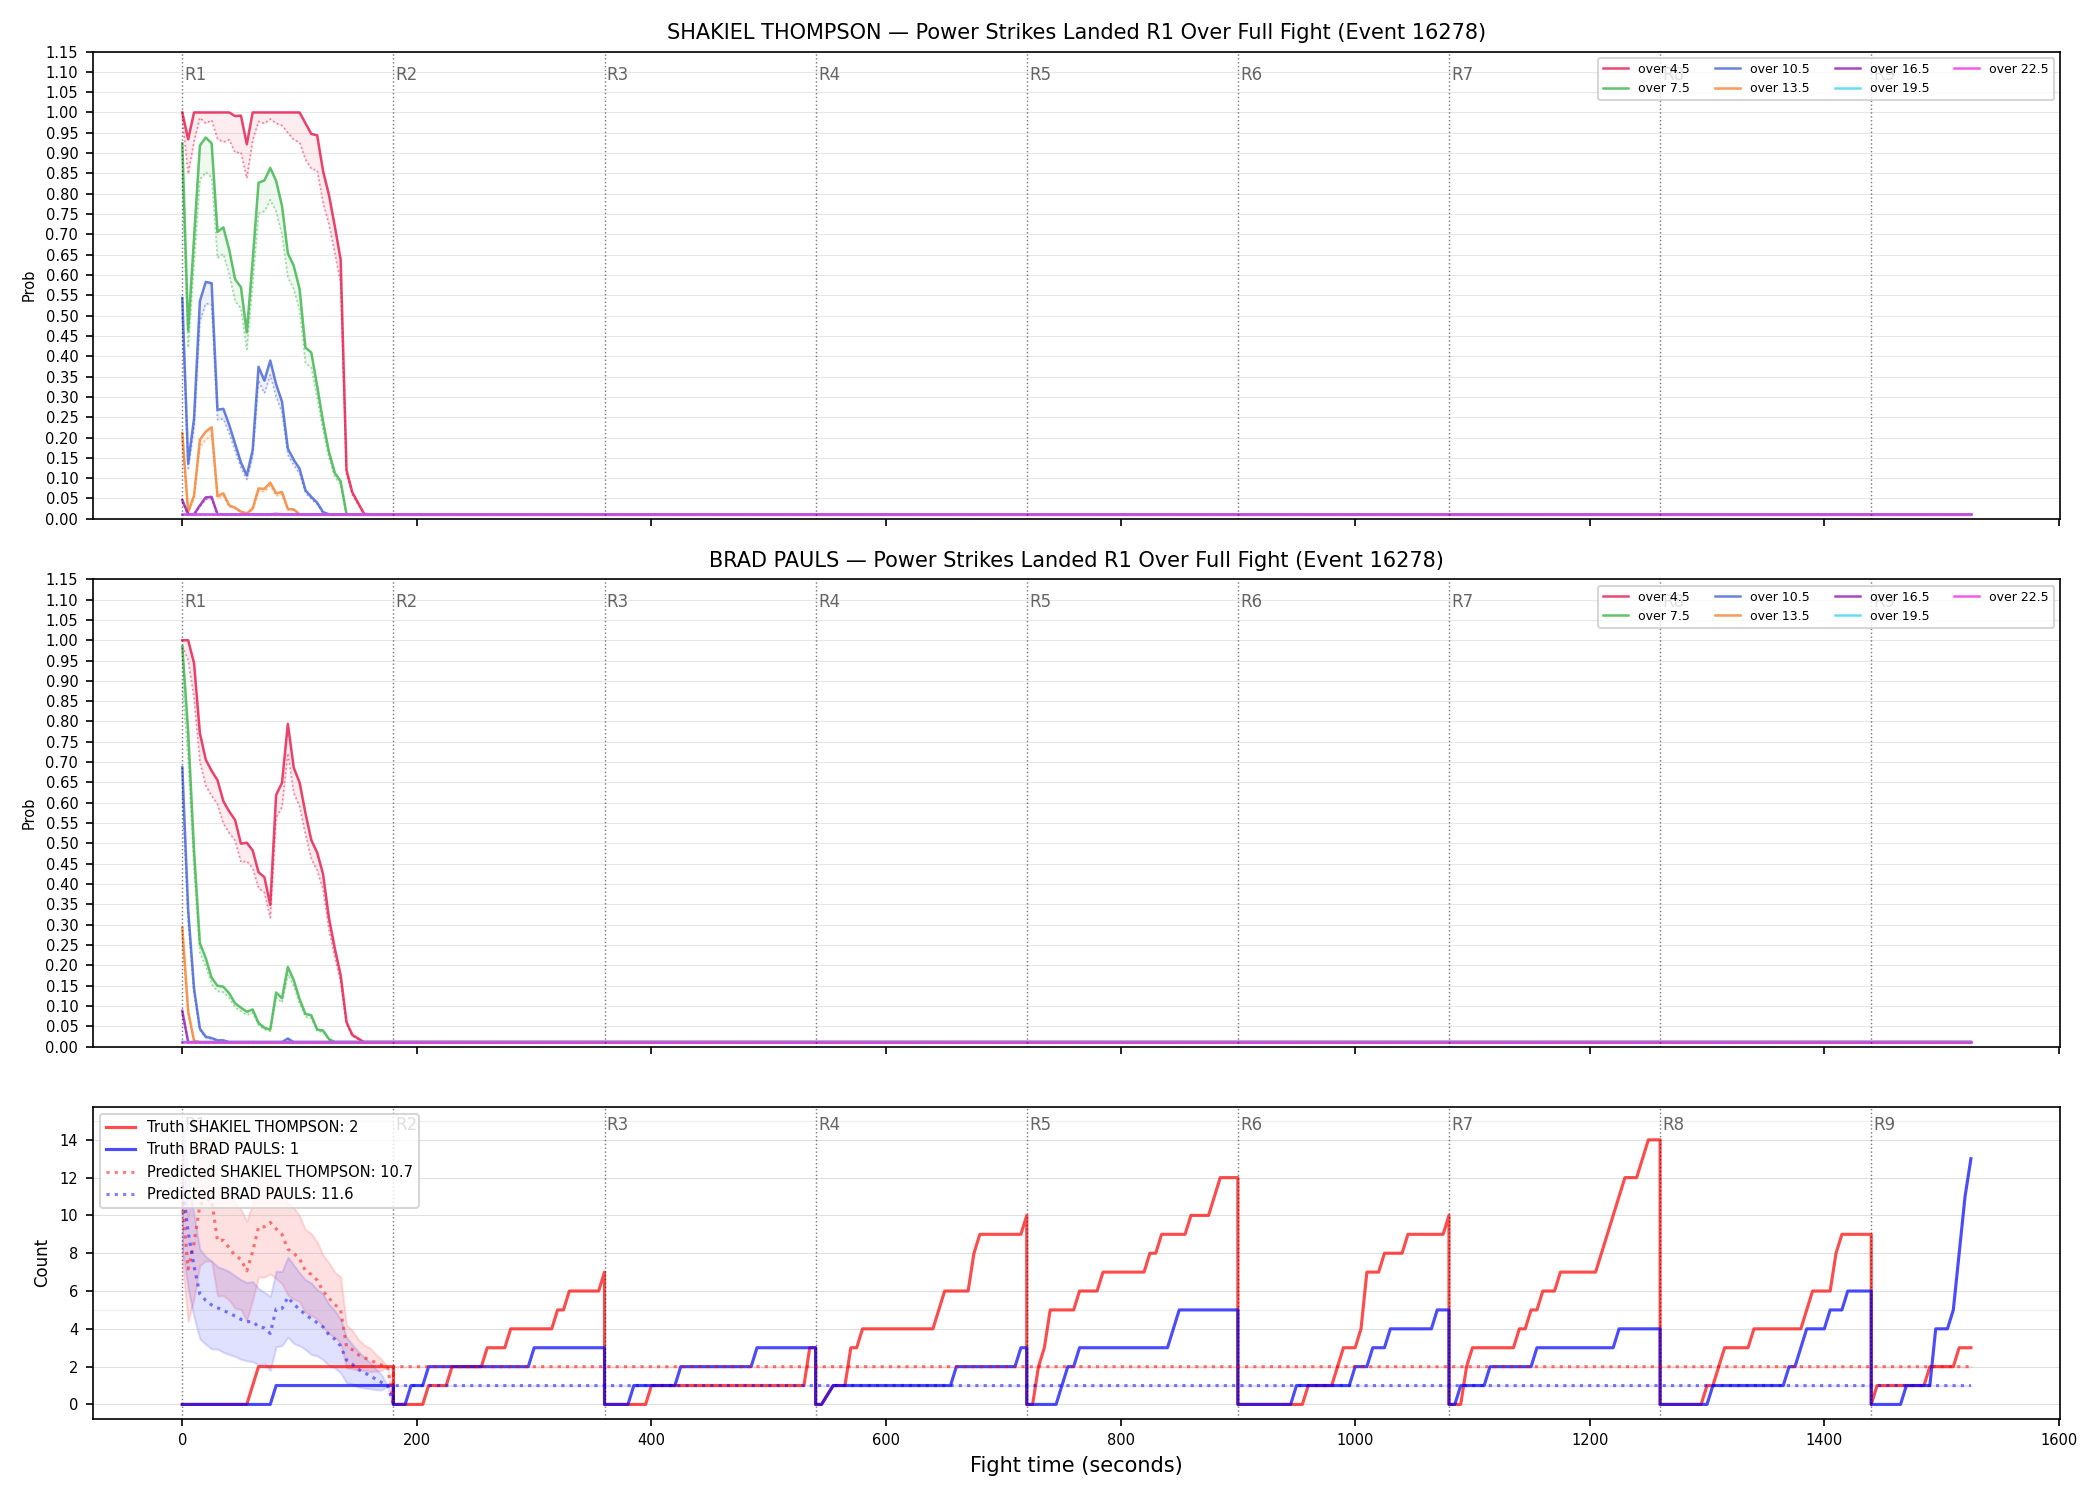Click the R3 round label in Count chart
Screen dimensions: 2100x1500
point(617,1124)
